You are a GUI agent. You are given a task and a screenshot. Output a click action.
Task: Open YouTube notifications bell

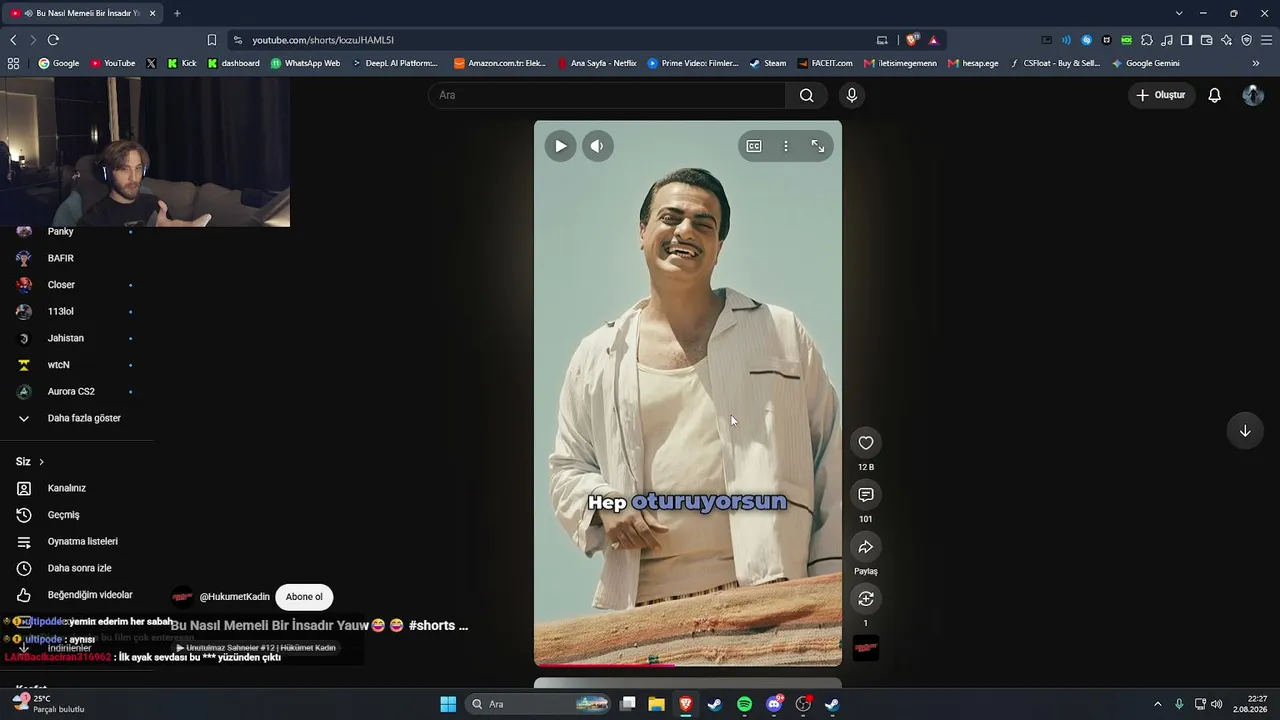pos(1215,95)
